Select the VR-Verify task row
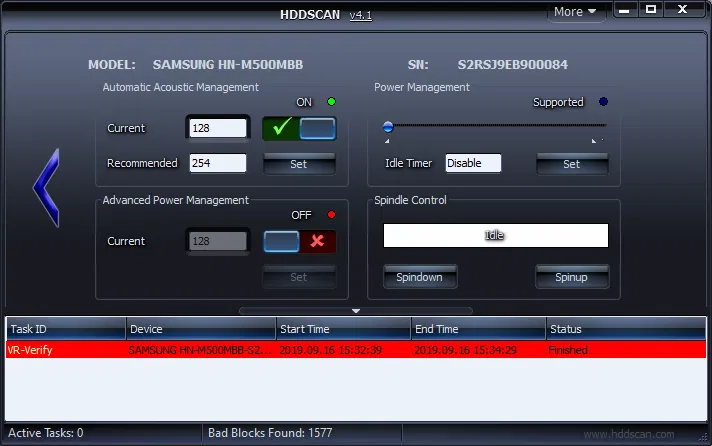This screenshot has height=446, width=712. (356, 350)
